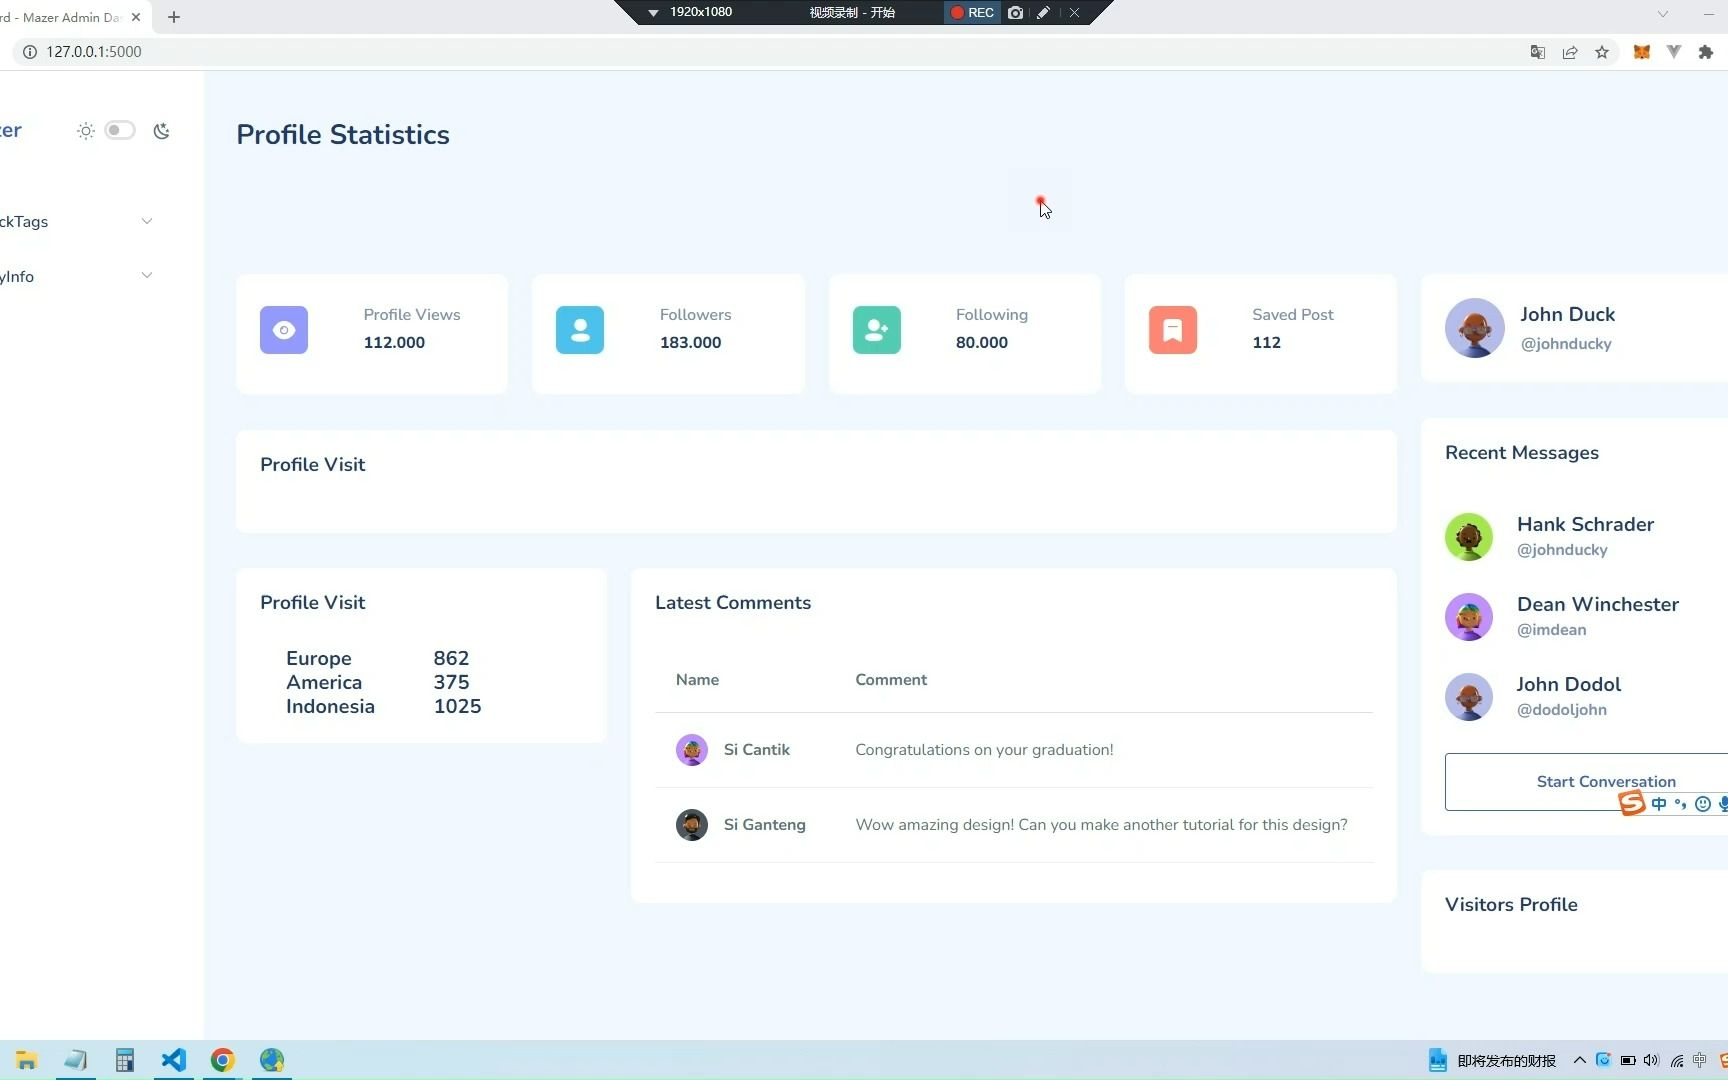Open Hank Schrader's message
Screen dimensions: 1728x1080
click(x=1584, y=536)
